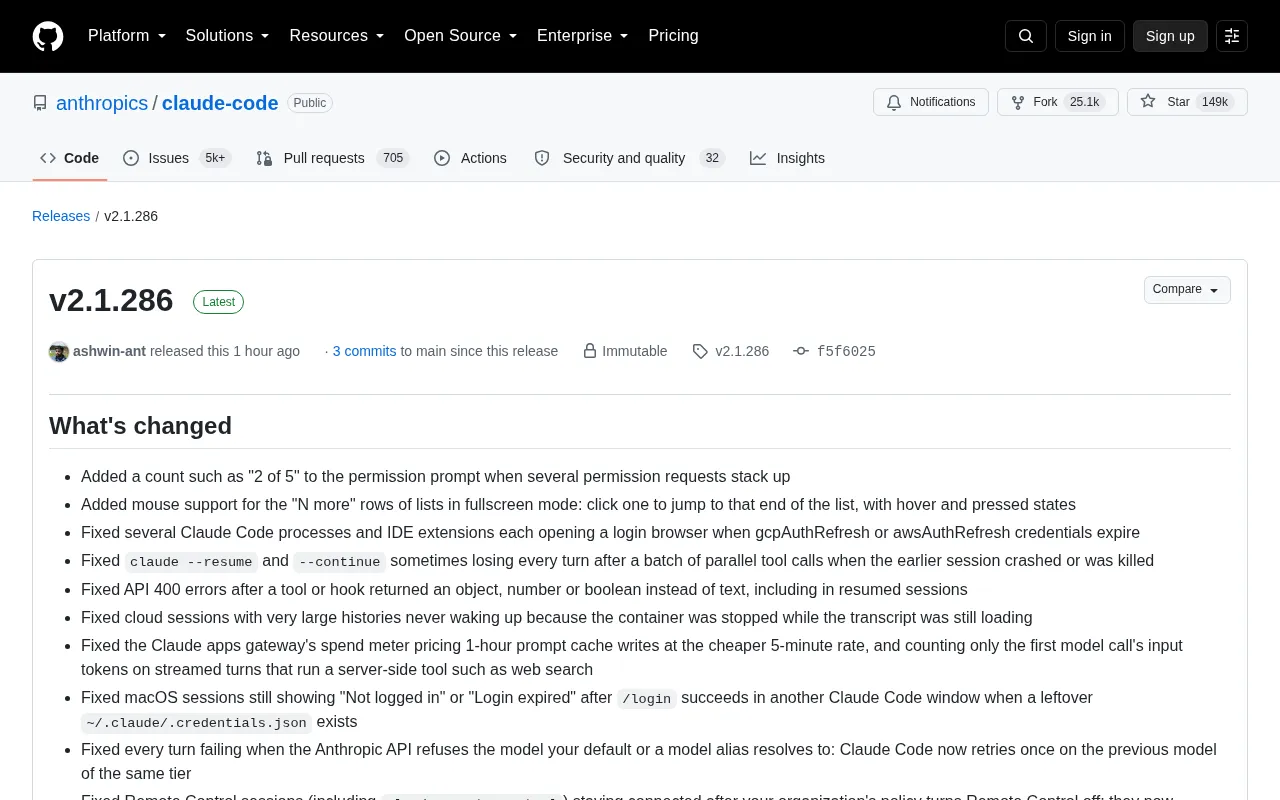Click the commit icon beside f5f6025

801,351
